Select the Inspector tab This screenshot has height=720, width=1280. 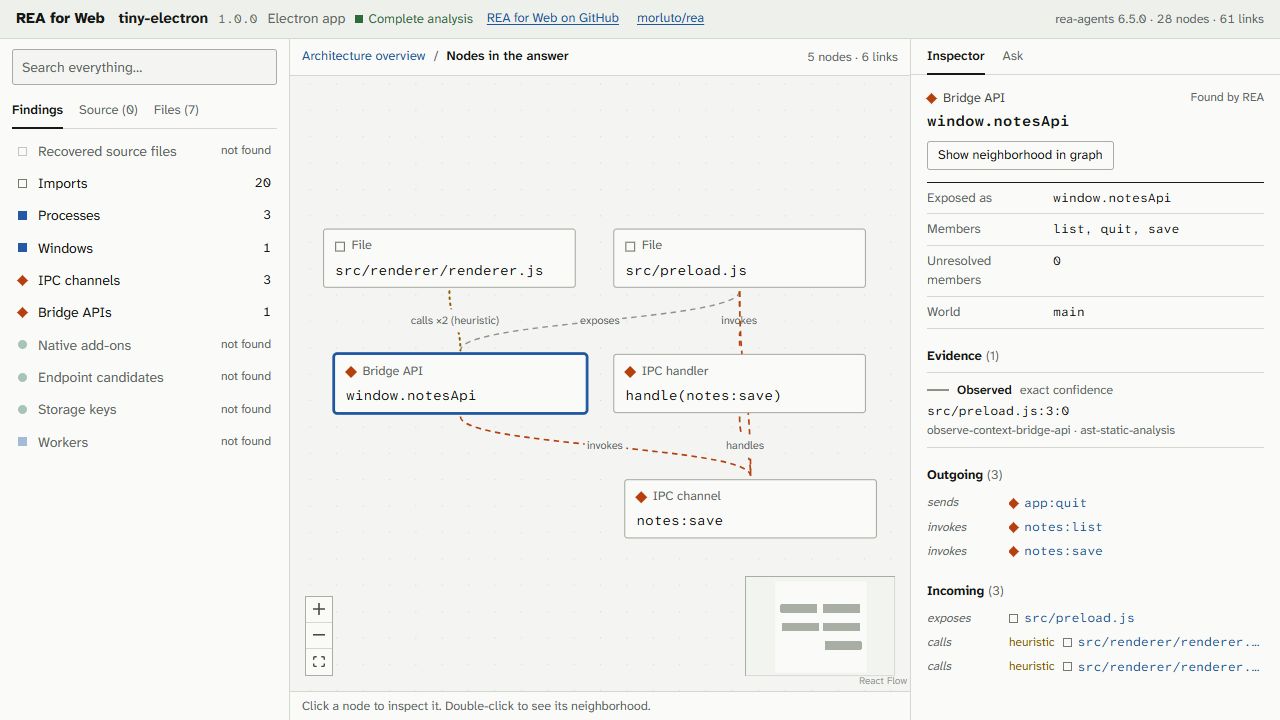pos(956,56)
